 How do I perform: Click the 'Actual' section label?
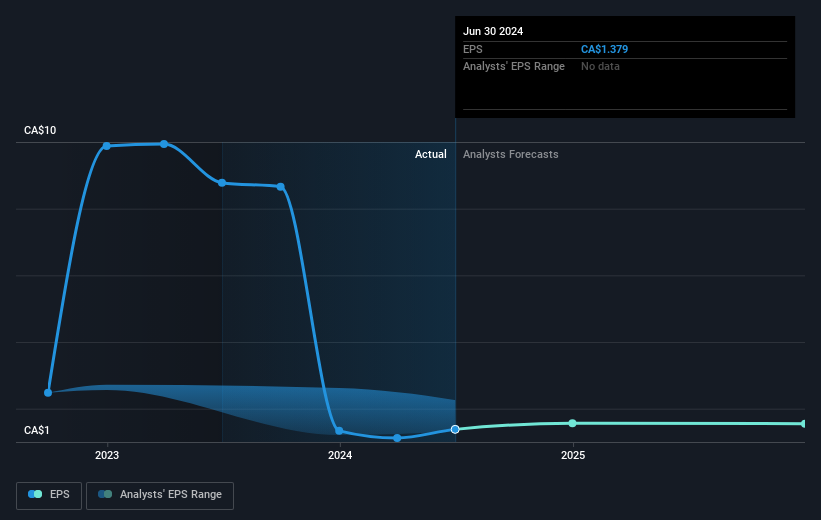pos(431,154)
